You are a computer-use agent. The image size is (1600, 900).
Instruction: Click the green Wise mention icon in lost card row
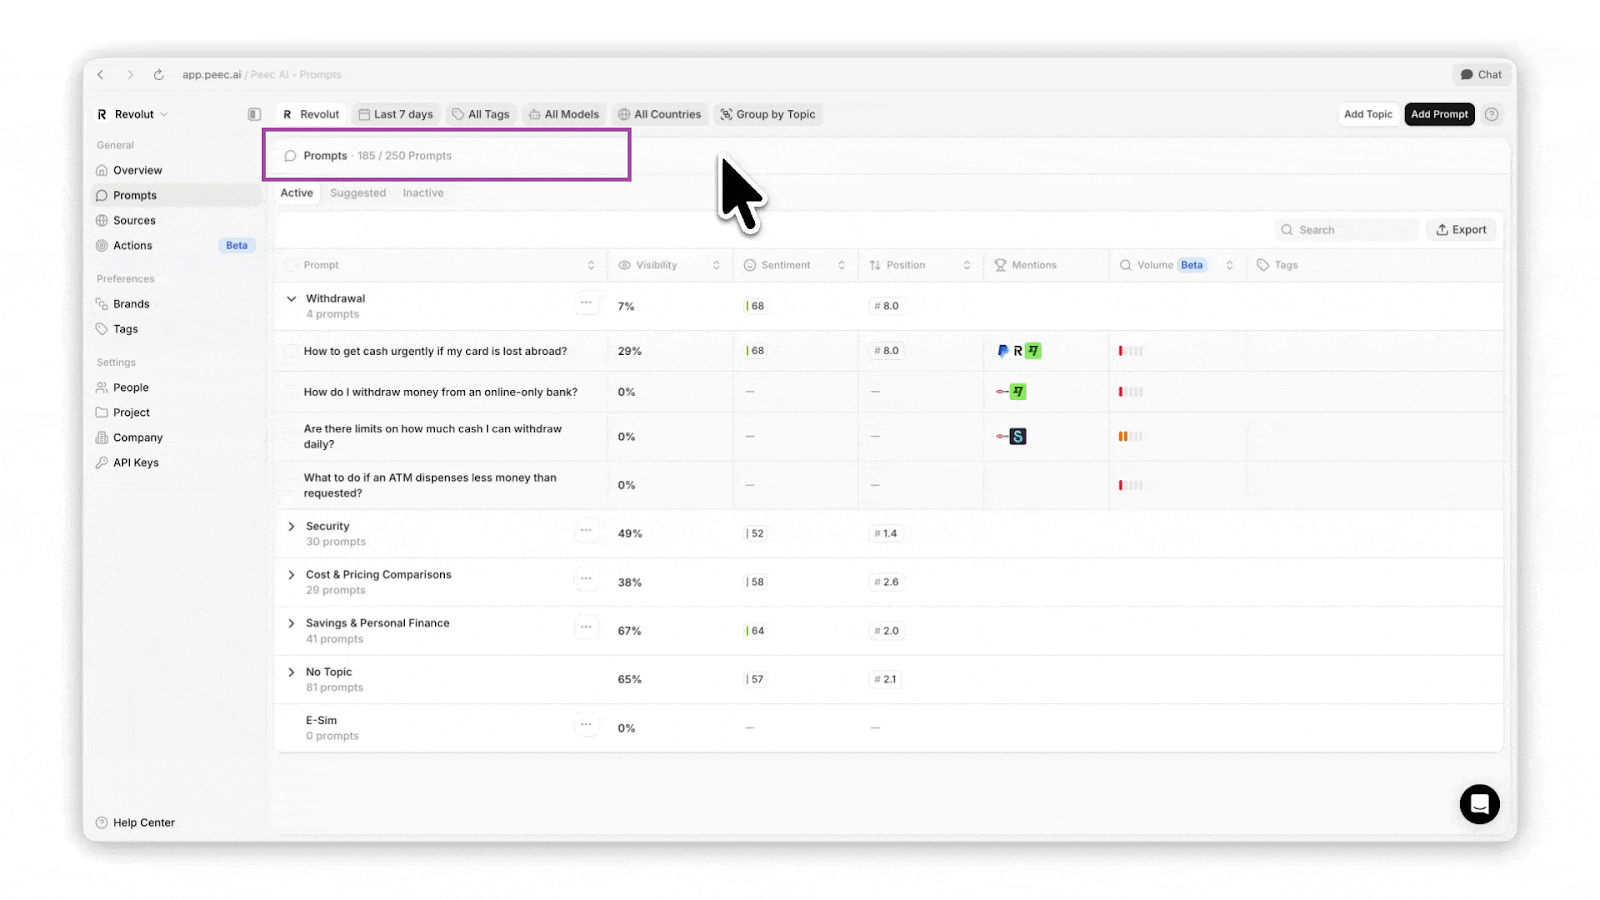(x=1033, y=351)
